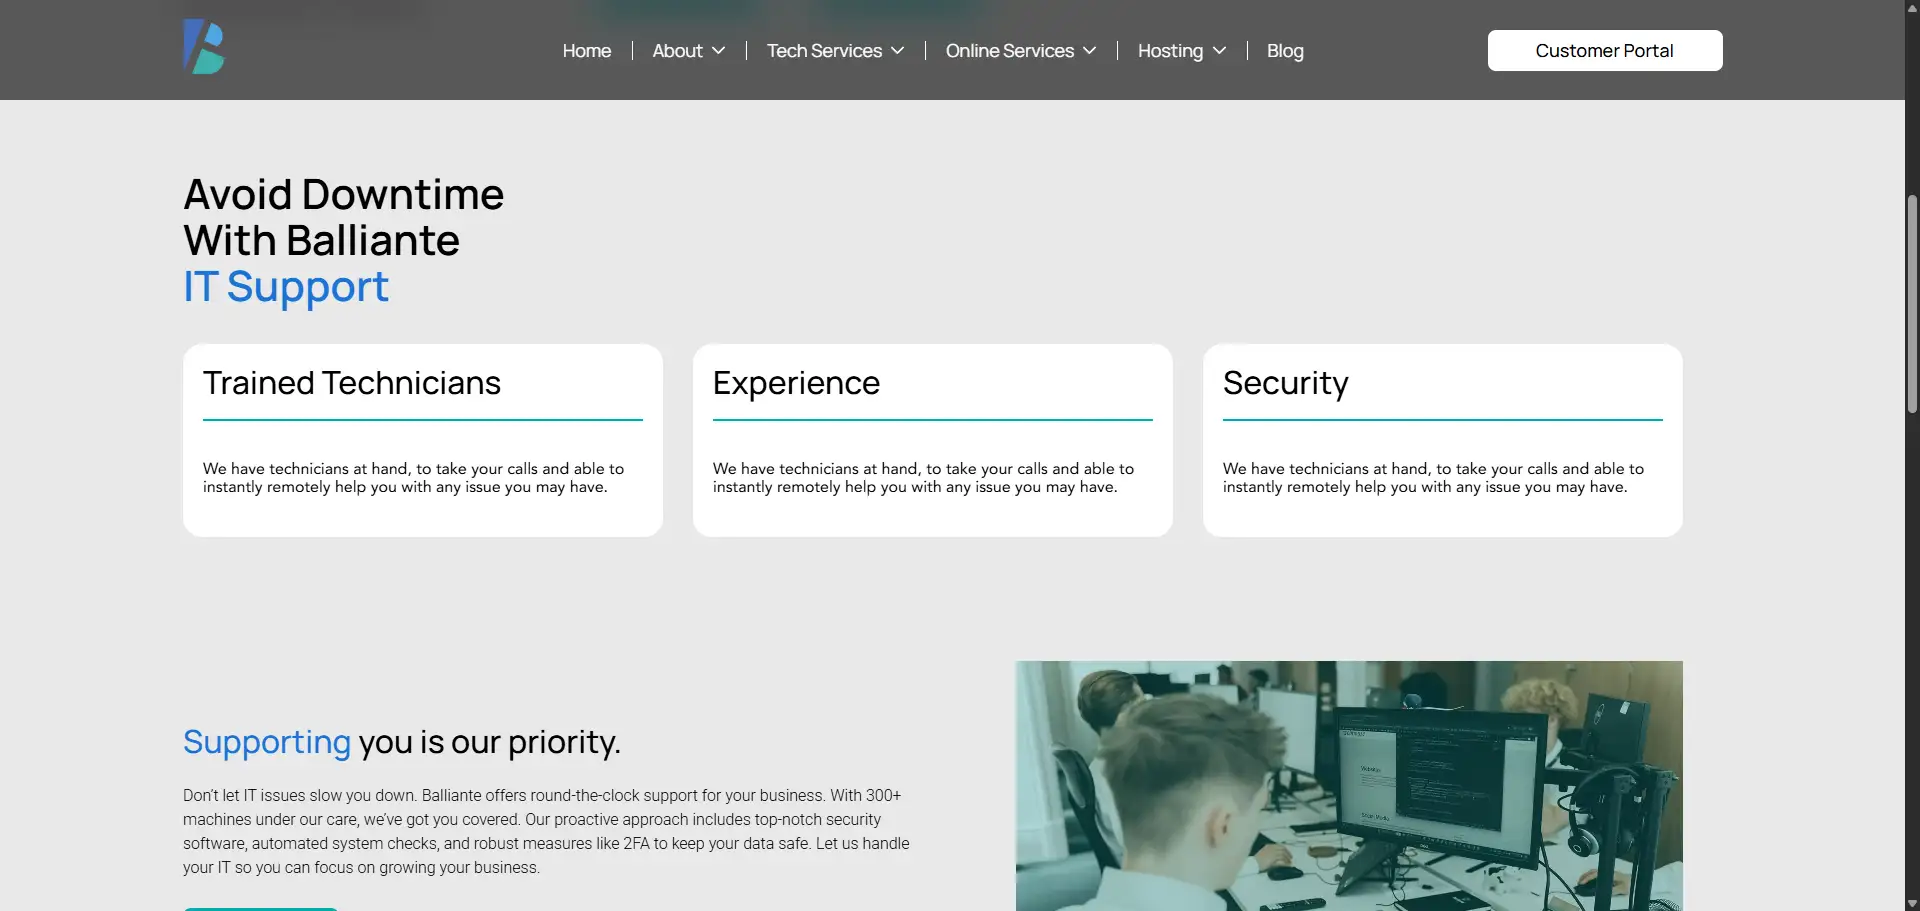The height and width of the screenshot is (911, 1920).
Task: Click the scroll down arrow on the scrollbar
Action: [1912, 903]
